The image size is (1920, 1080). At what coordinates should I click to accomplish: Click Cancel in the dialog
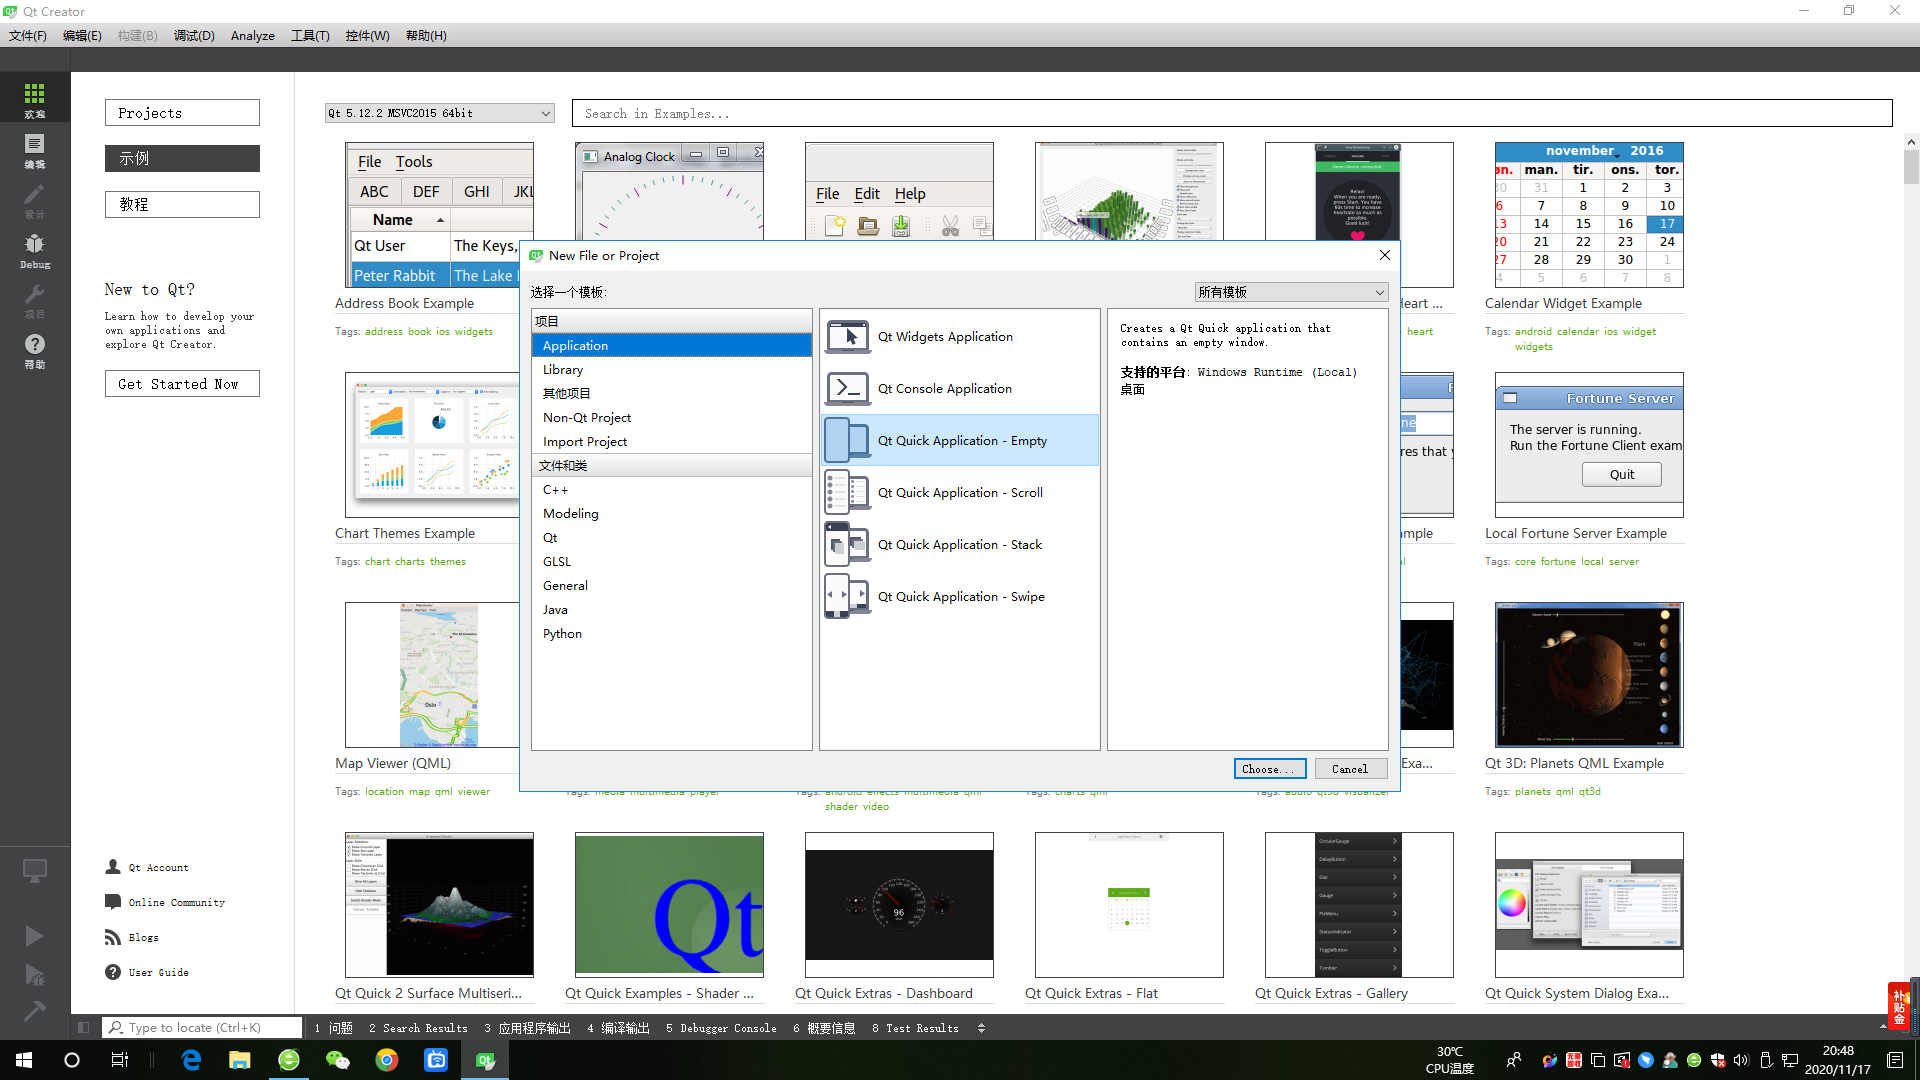click(x=1349, y=769)
